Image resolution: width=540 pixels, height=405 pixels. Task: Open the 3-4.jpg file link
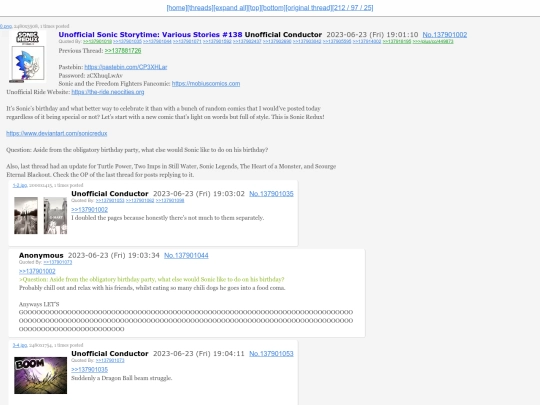(20, 345)
